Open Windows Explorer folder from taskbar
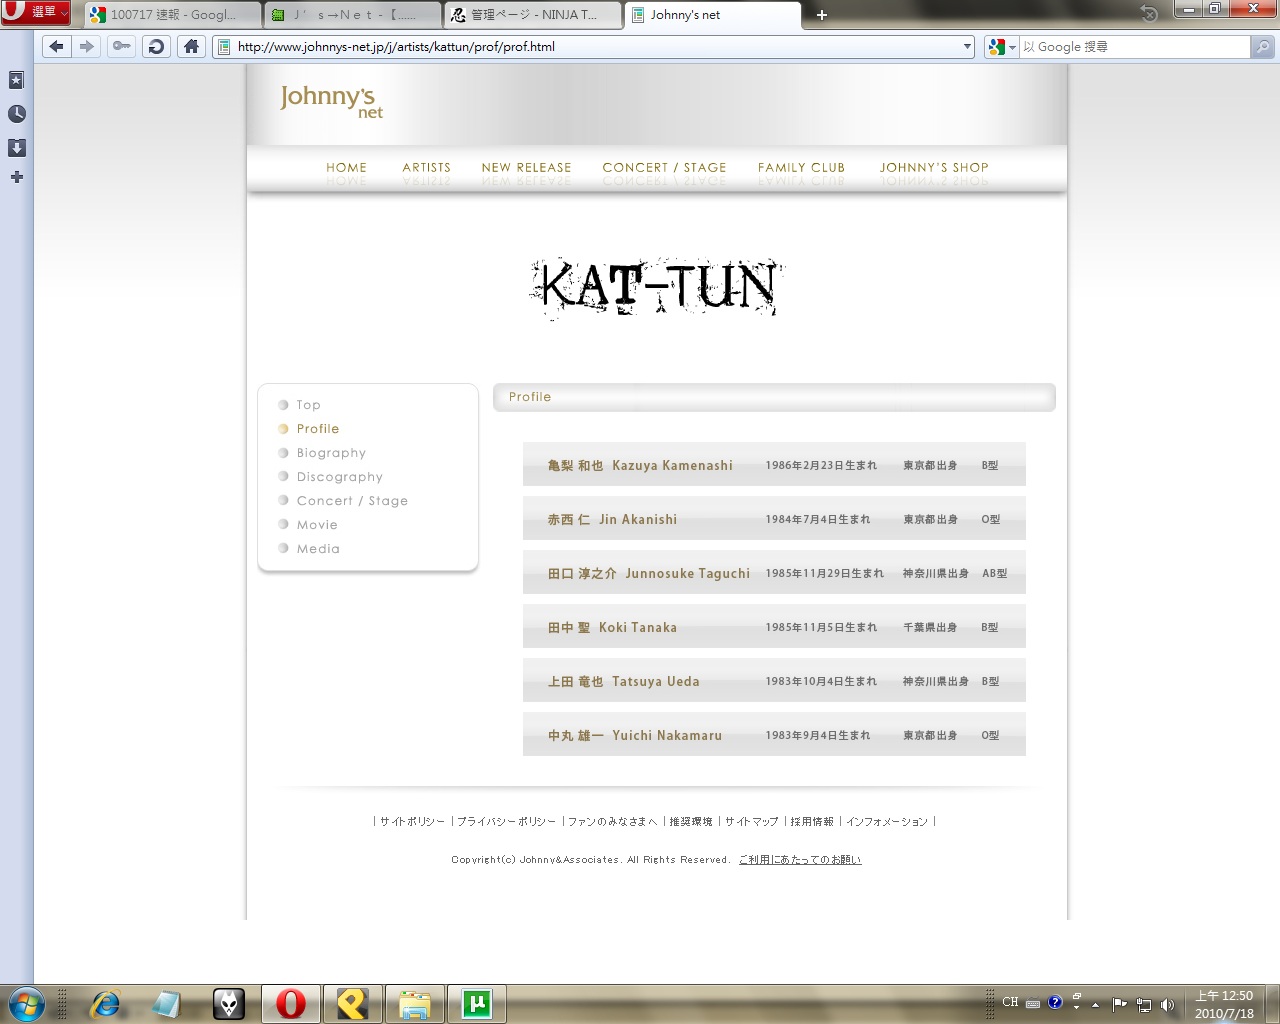Viewport: 1280px width, 1024px height. 414,1003
